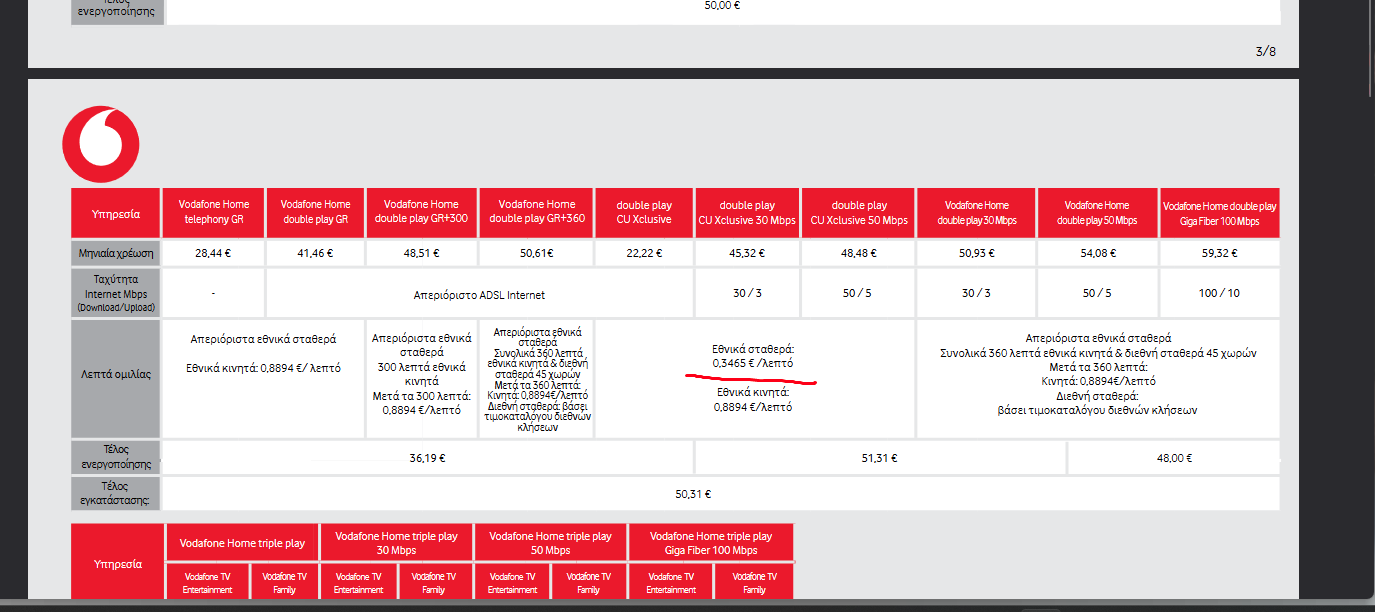This screenshot has height=612, width=1375.
Task: Click the Ταχύτητα Internet Mbps row label
Action: pos(116,293)
